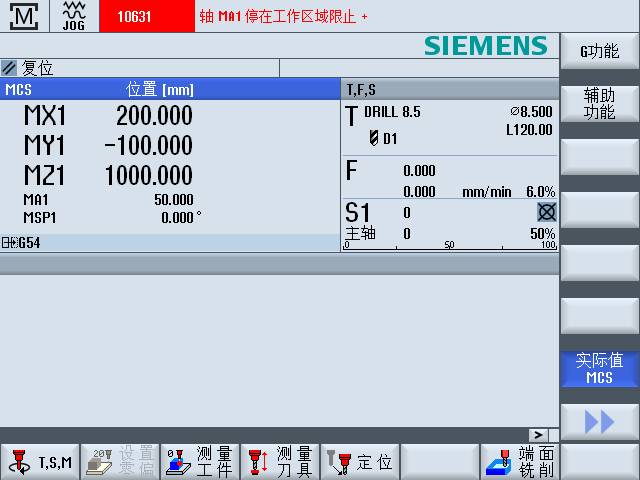640x480 pixels.
Task: Open 测量刀具 tool measurement
Action: pyautogui.click(x=280, y=461)
